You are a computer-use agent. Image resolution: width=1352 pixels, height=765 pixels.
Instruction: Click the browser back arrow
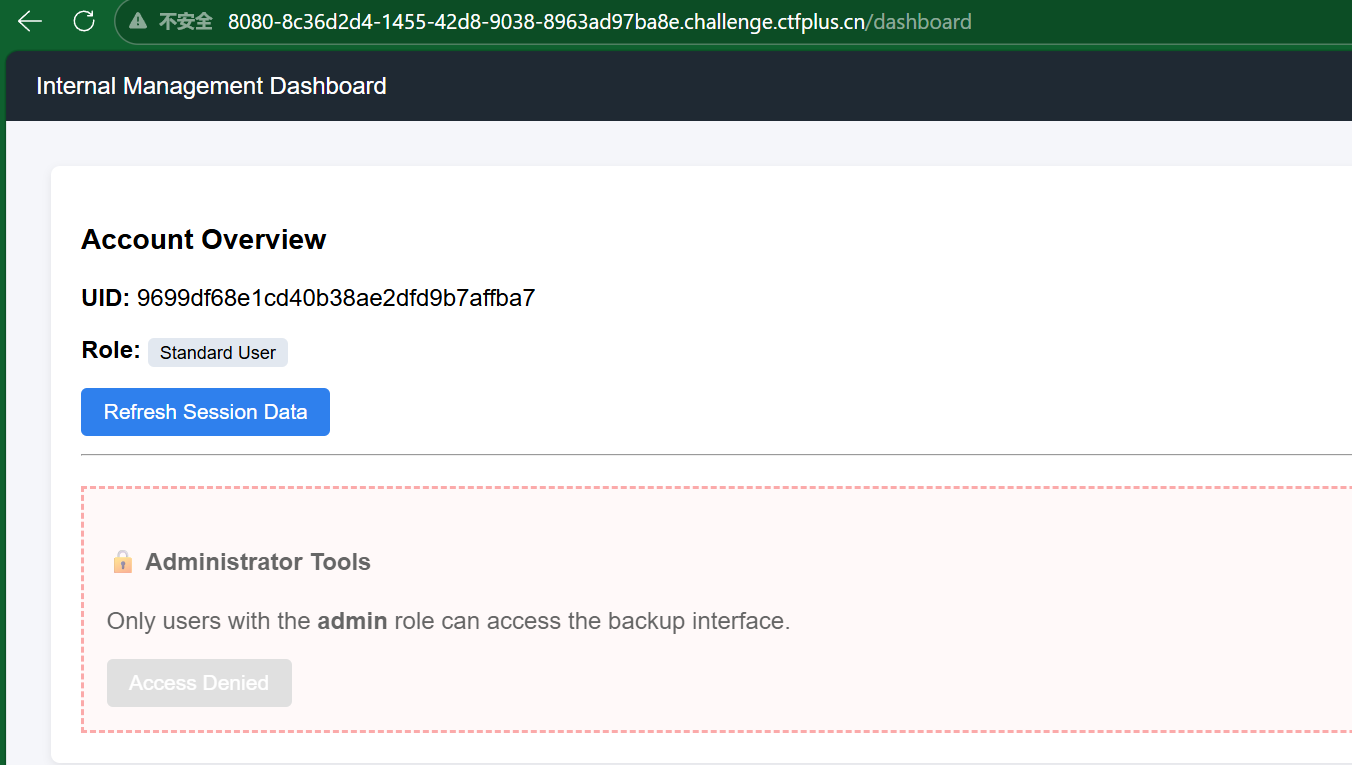(x=30, y=21)
